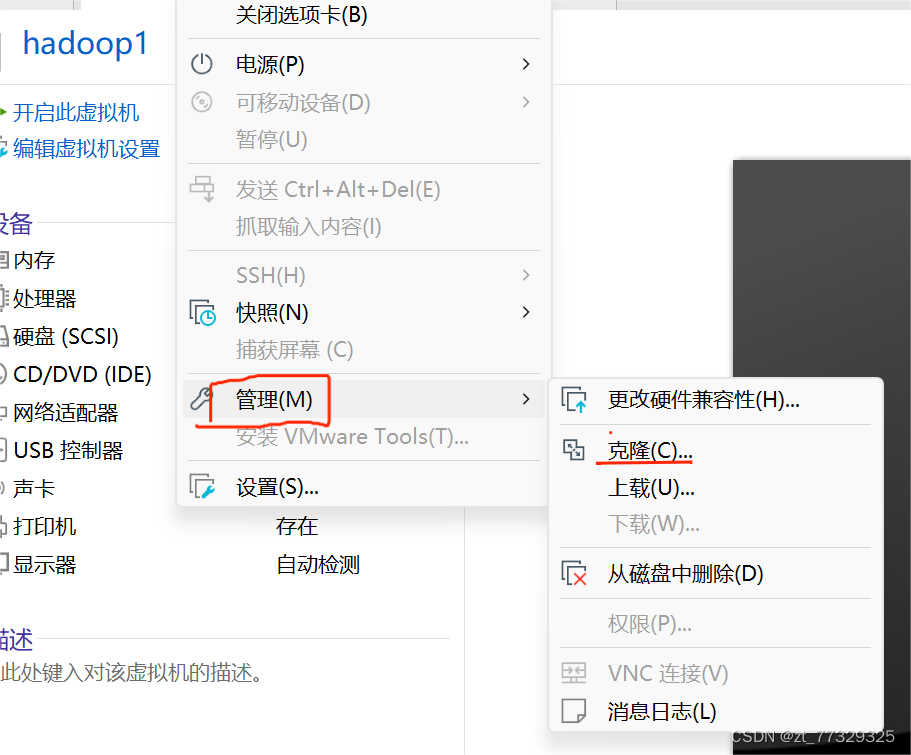Click the hadoop1 virtual machine title
911x755 pixels.
coord(85,44)
